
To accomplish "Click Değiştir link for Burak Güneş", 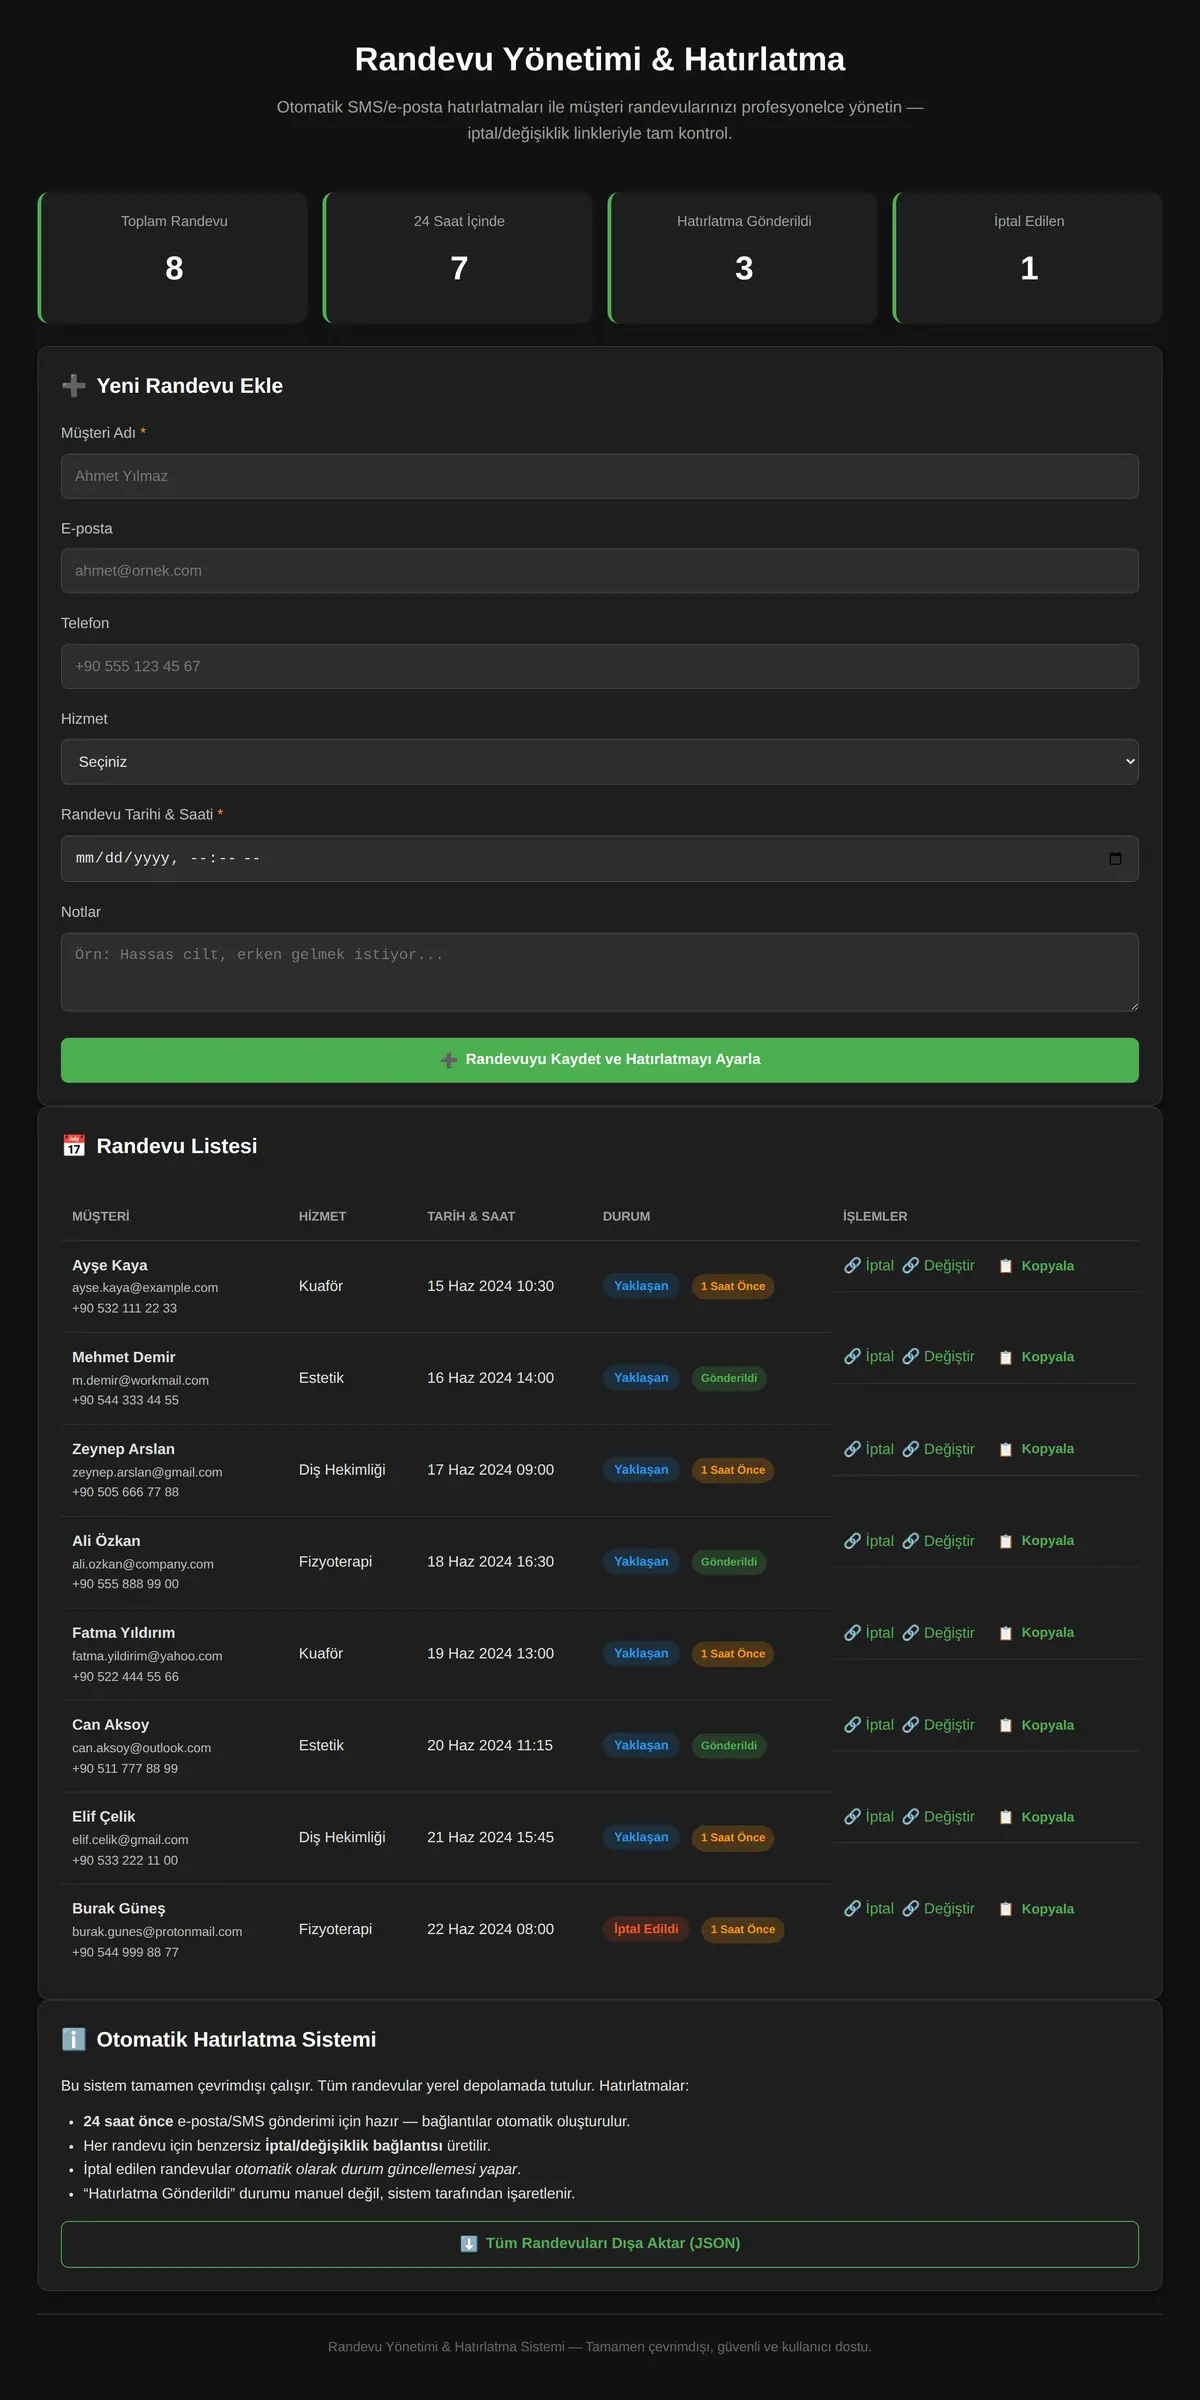I will pyautogui.click(x=939, y=1909).
